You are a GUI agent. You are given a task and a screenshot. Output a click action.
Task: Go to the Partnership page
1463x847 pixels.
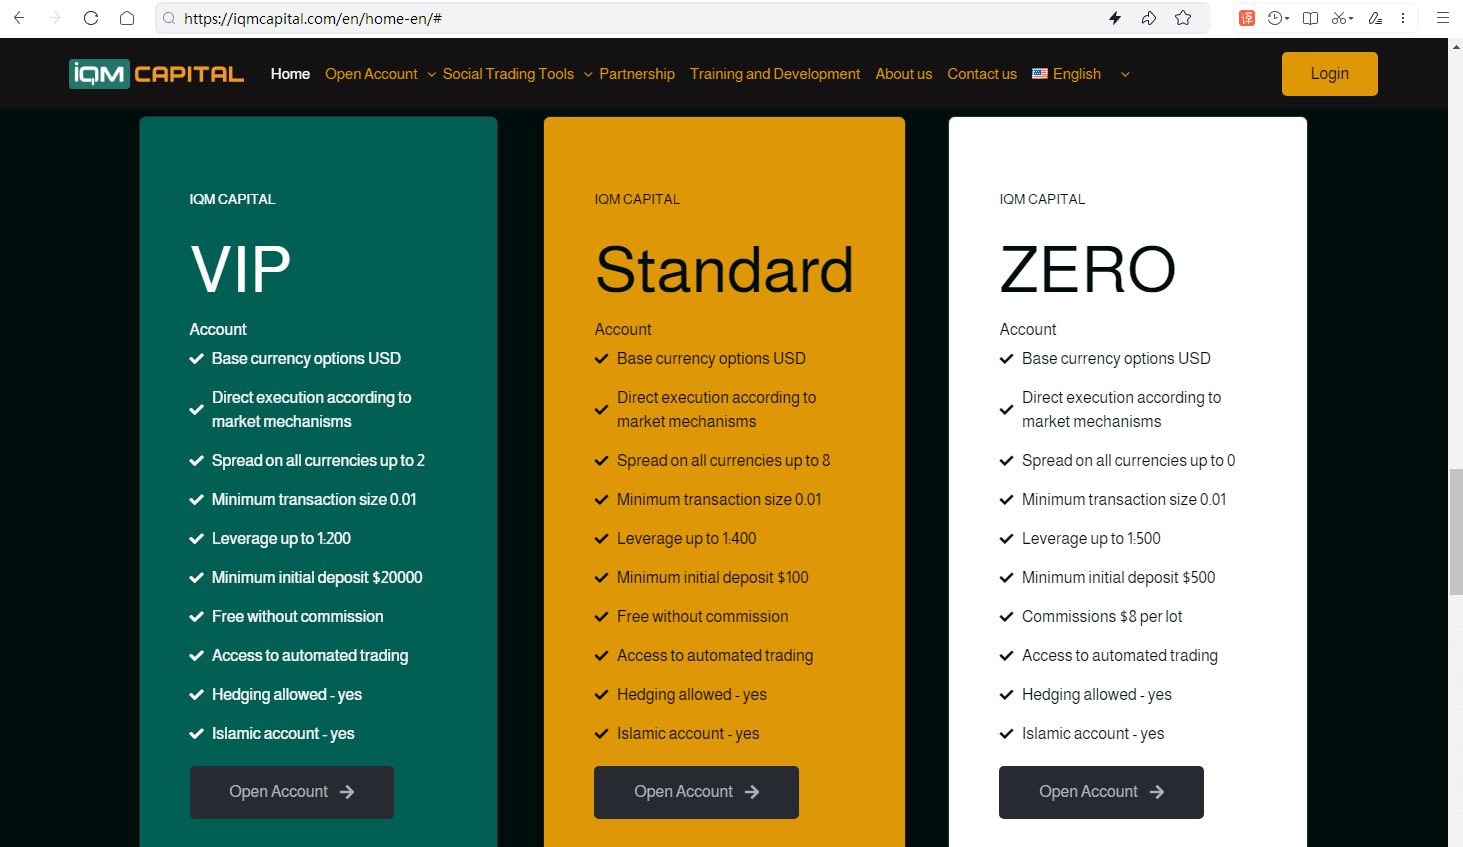point(637,74)
